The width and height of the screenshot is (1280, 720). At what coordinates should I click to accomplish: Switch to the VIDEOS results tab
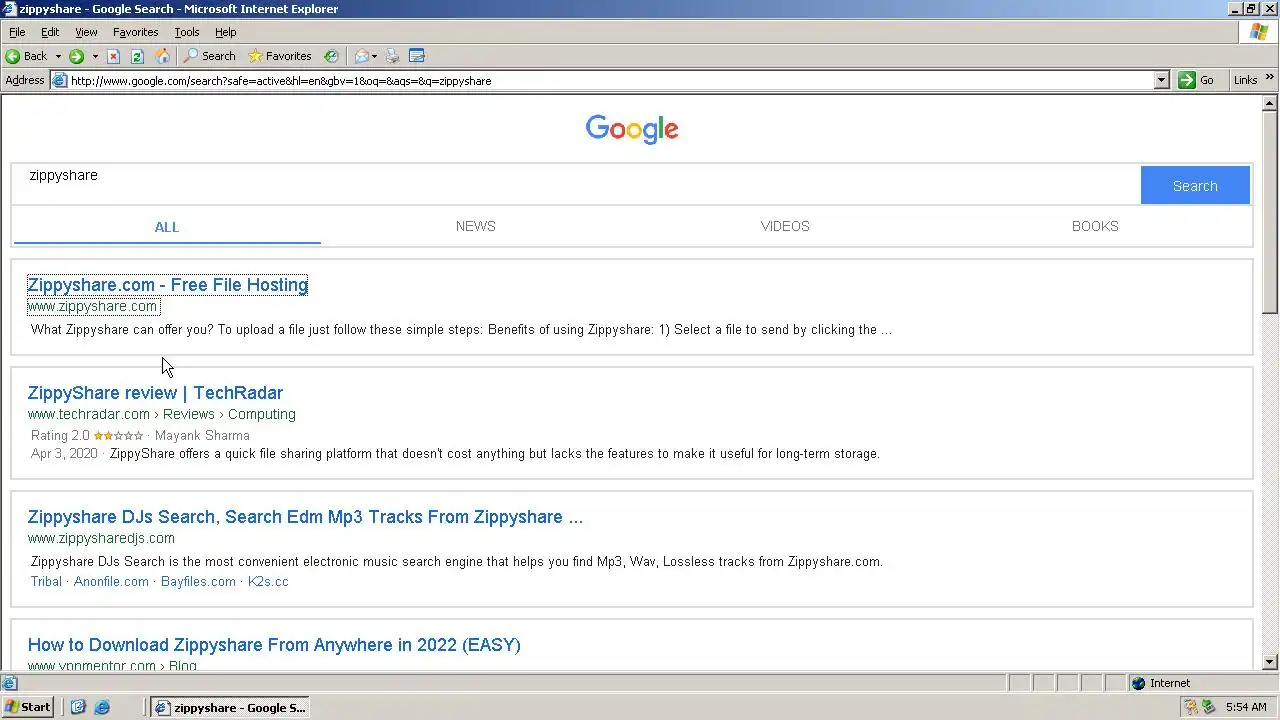(785, 226)
